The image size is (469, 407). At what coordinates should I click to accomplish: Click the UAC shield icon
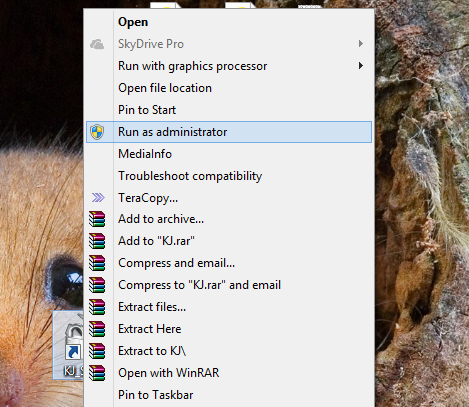point(97,132)
